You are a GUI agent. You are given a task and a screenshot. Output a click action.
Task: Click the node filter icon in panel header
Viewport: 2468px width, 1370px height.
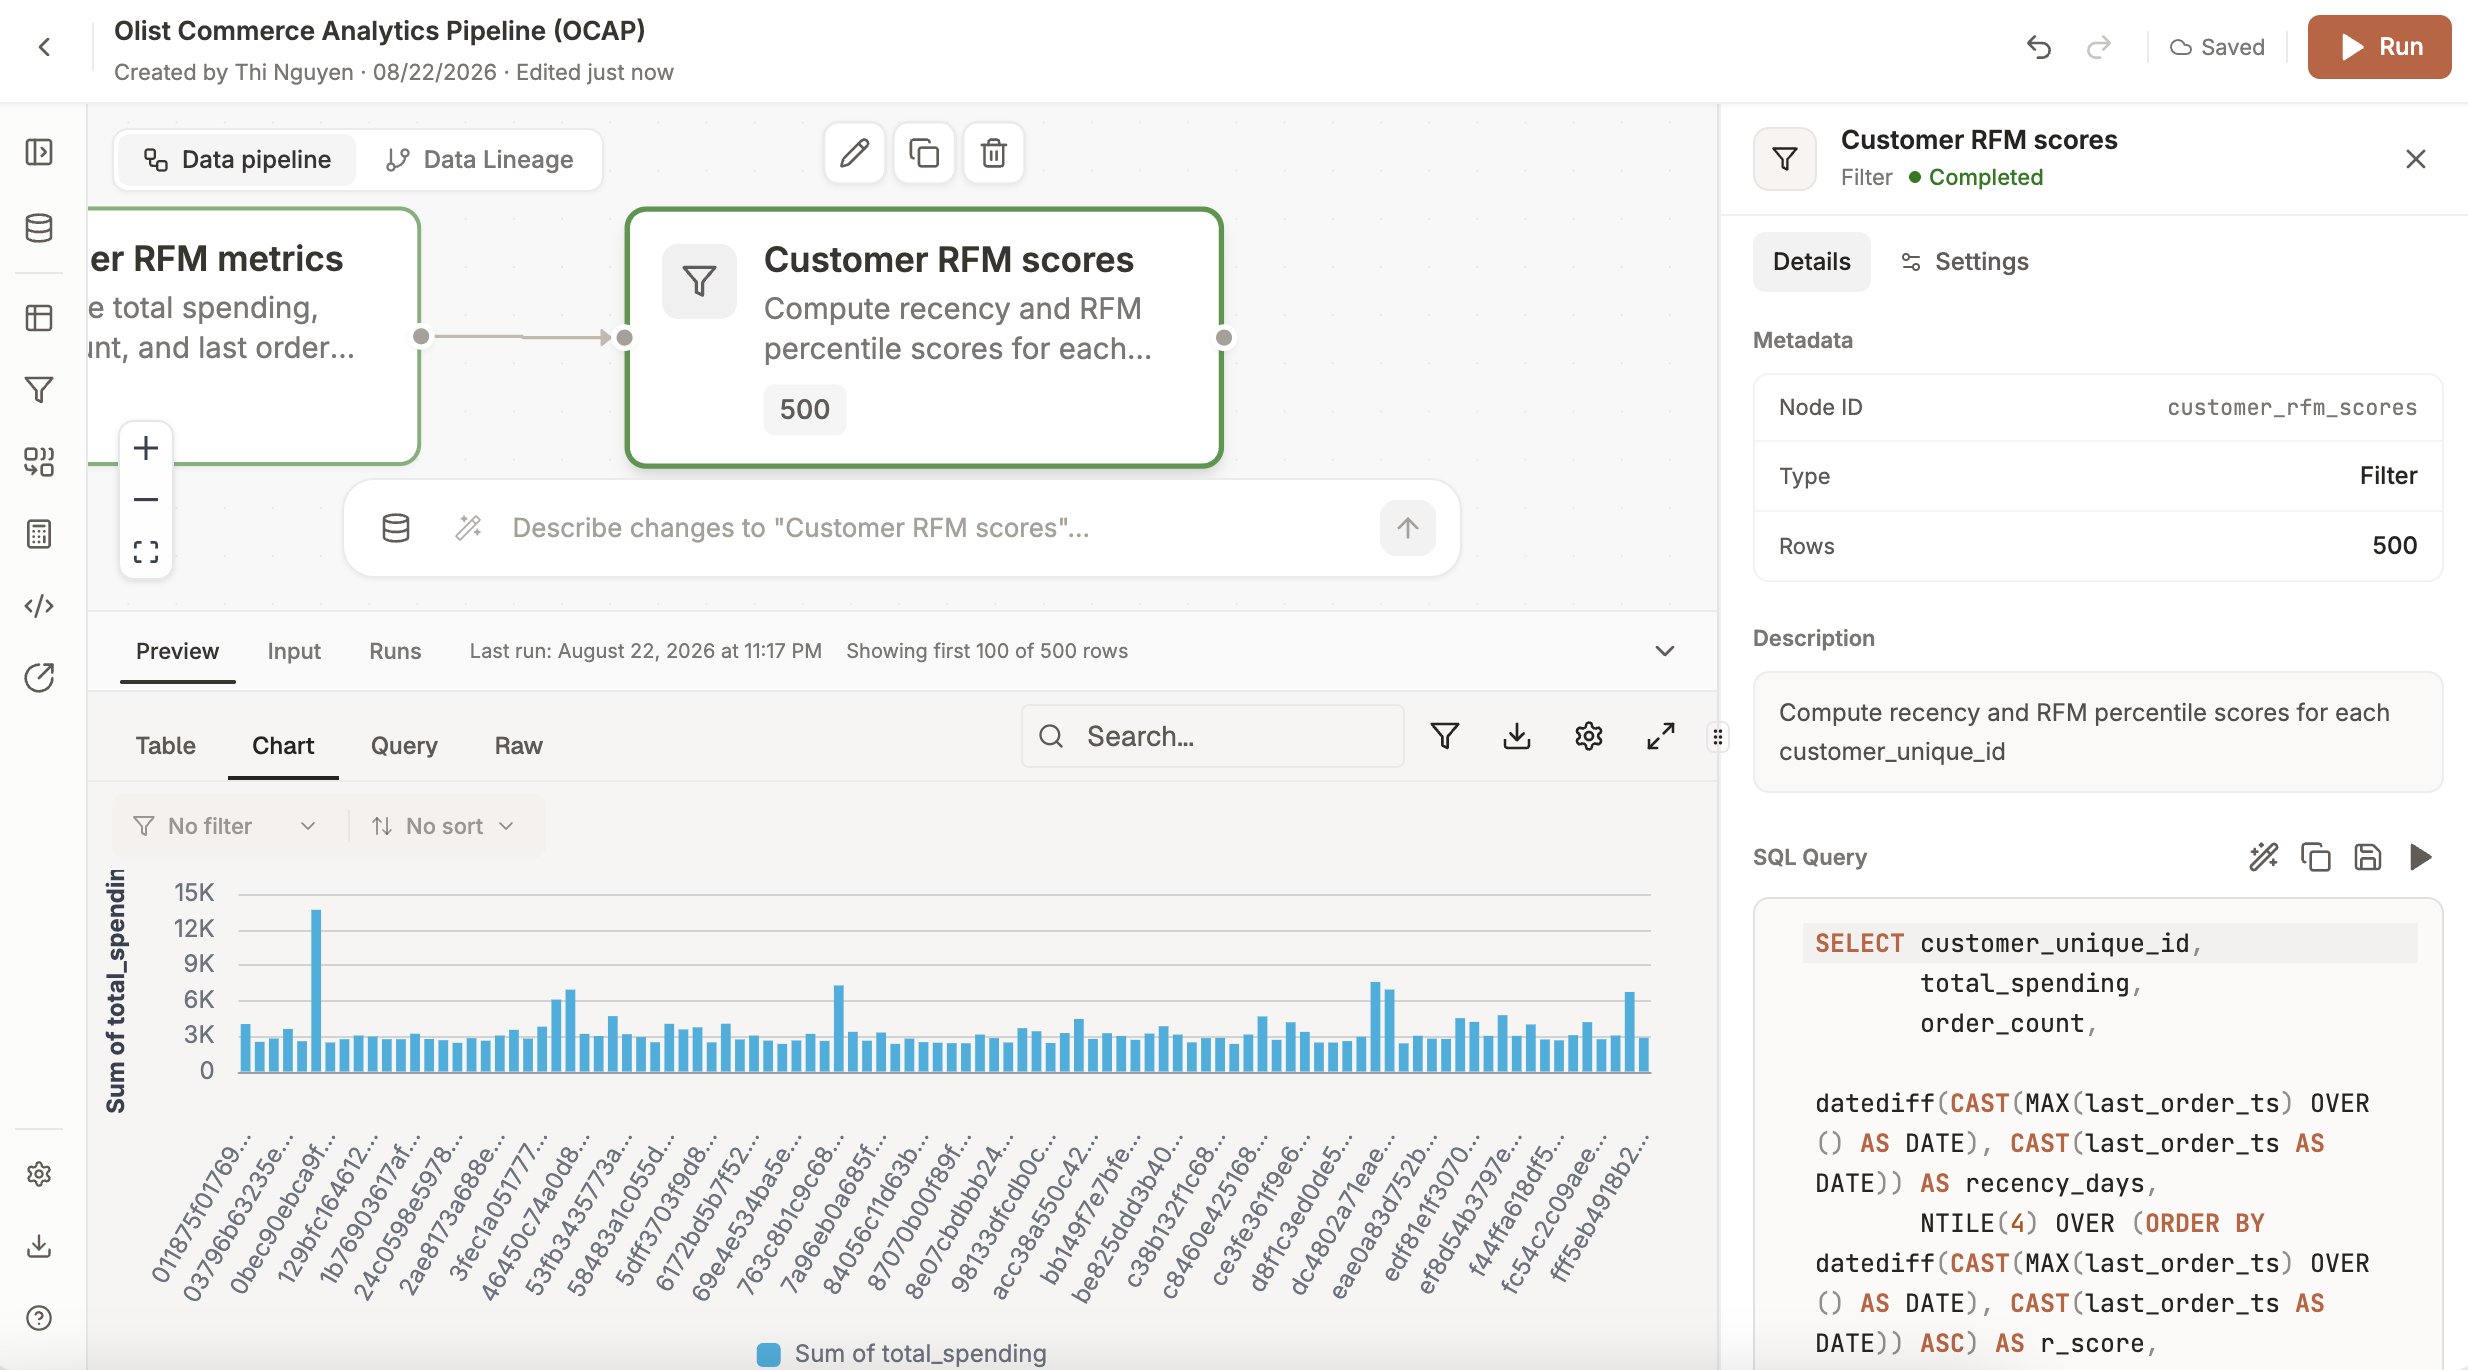1785,159
